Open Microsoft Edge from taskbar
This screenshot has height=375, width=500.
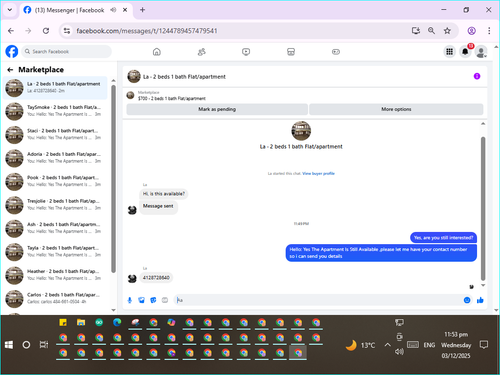pyautogui.click(x=117, y=323)
